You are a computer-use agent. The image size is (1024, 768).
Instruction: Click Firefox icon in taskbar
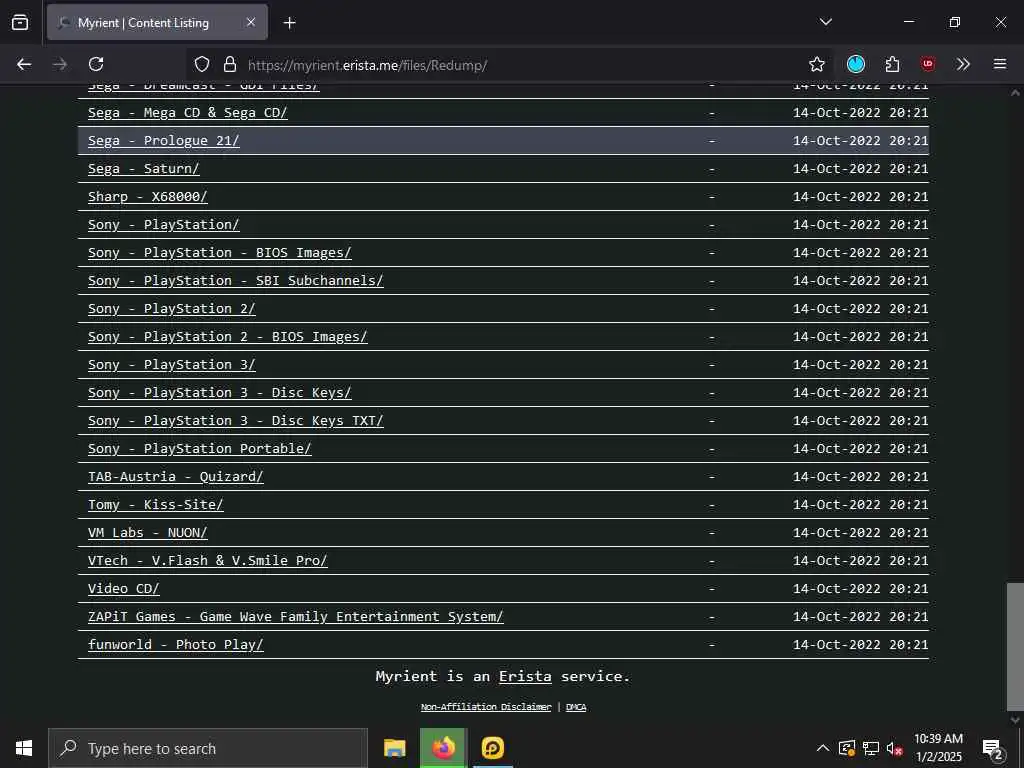[x=443, y=748]
